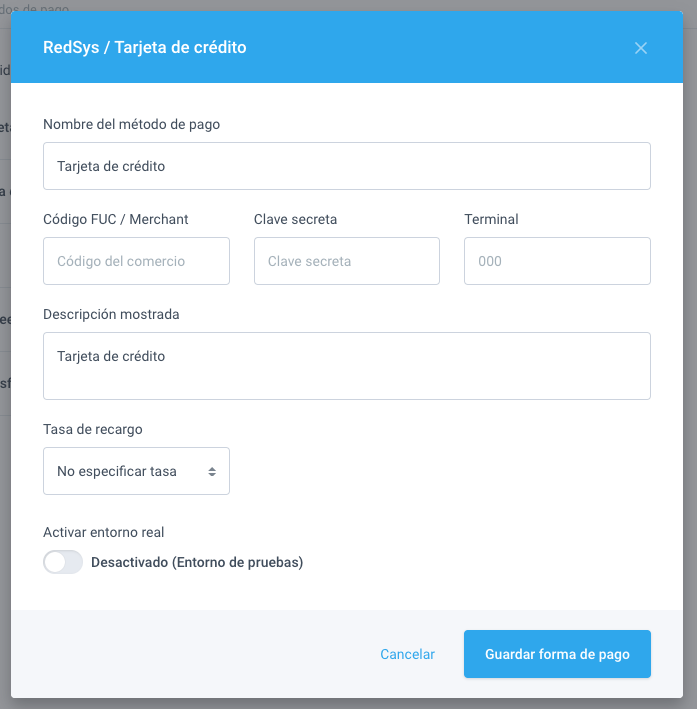Click the "RedSys / Tarjeta de crédito" dialog title
The height and width of the screenshot is (709, 697).
(x=144, y=47)
